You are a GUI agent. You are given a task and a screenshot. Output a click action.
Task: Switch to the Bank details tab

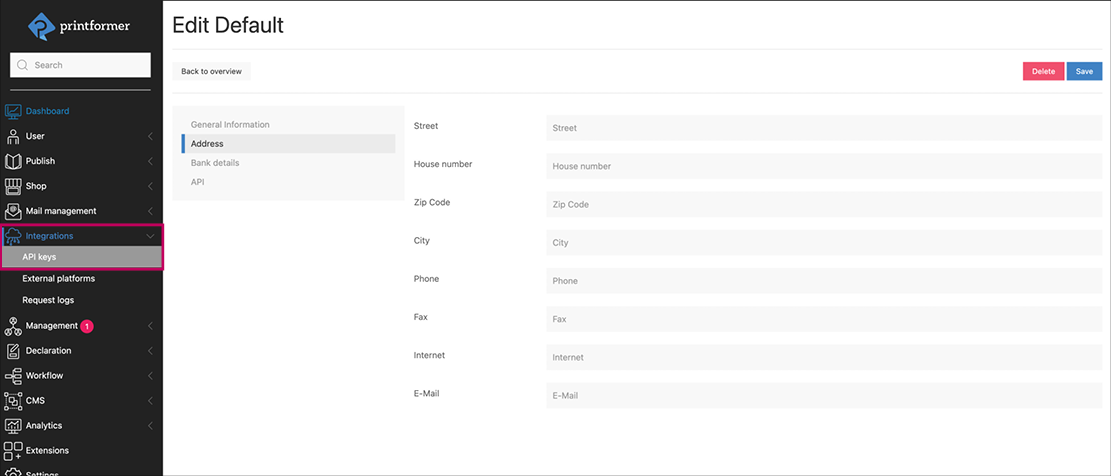tap(215, 163)
